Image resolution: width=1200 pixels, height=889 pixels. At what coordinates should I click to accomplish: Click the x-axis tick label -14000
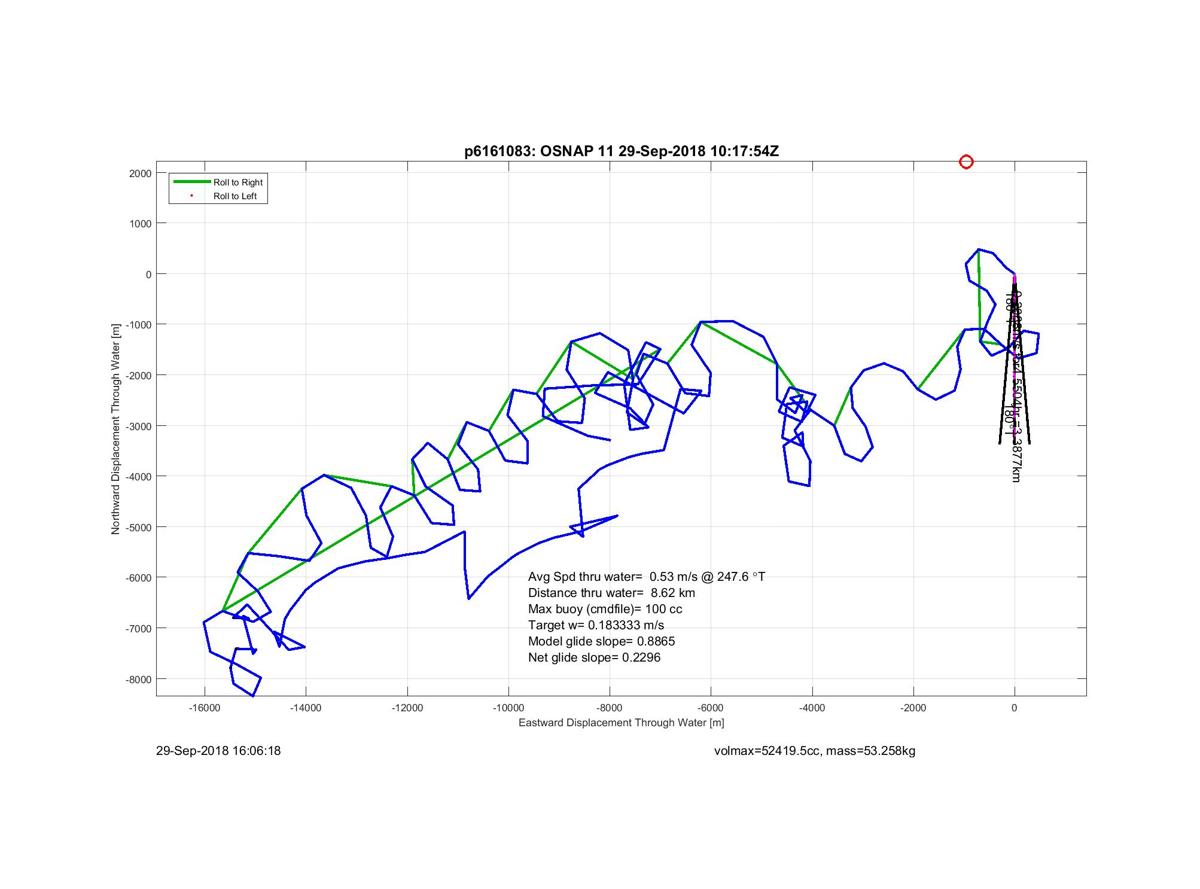coord(305,708)
